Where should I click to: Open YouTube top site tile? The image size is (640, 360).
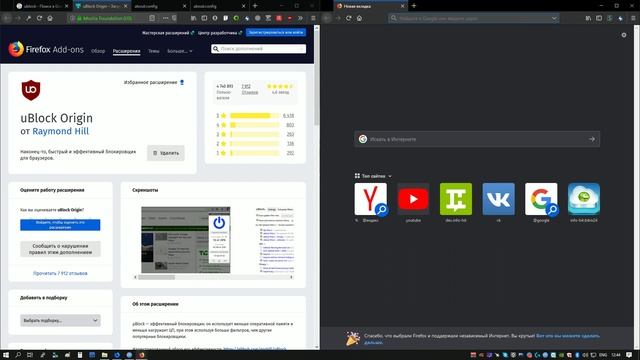pos(413,199)
